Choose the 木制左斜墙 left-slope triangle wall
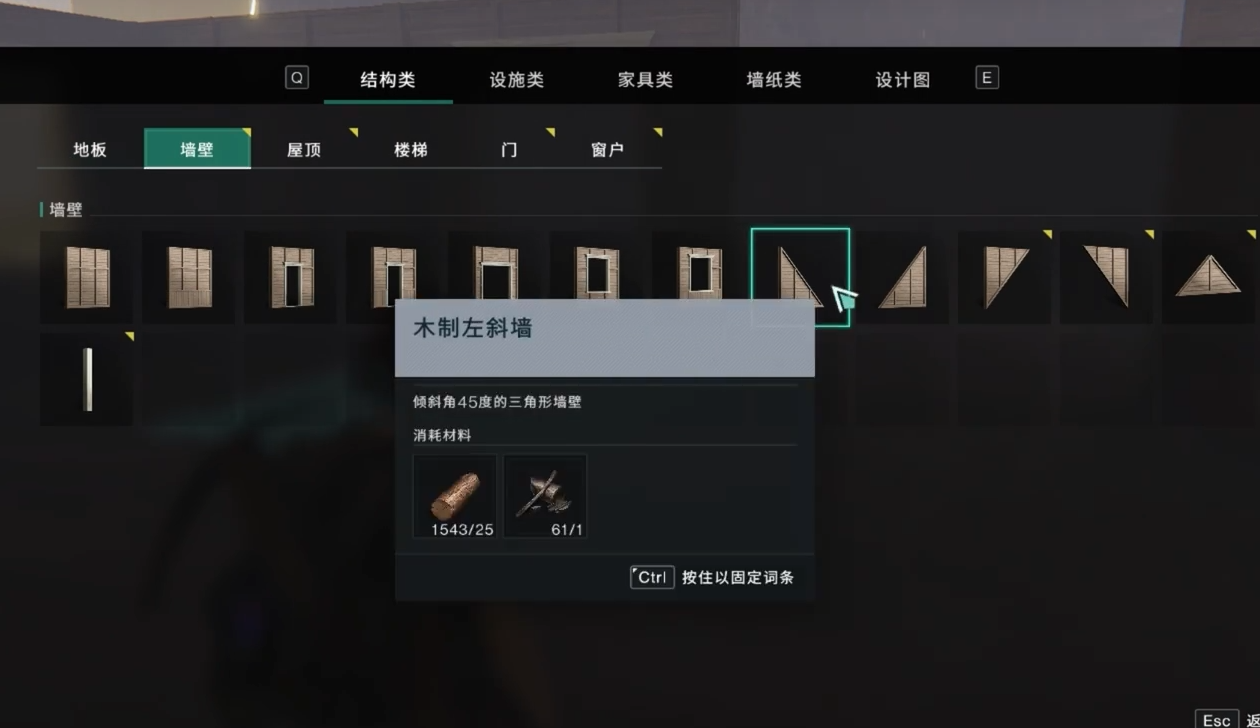 pos(800,277)
